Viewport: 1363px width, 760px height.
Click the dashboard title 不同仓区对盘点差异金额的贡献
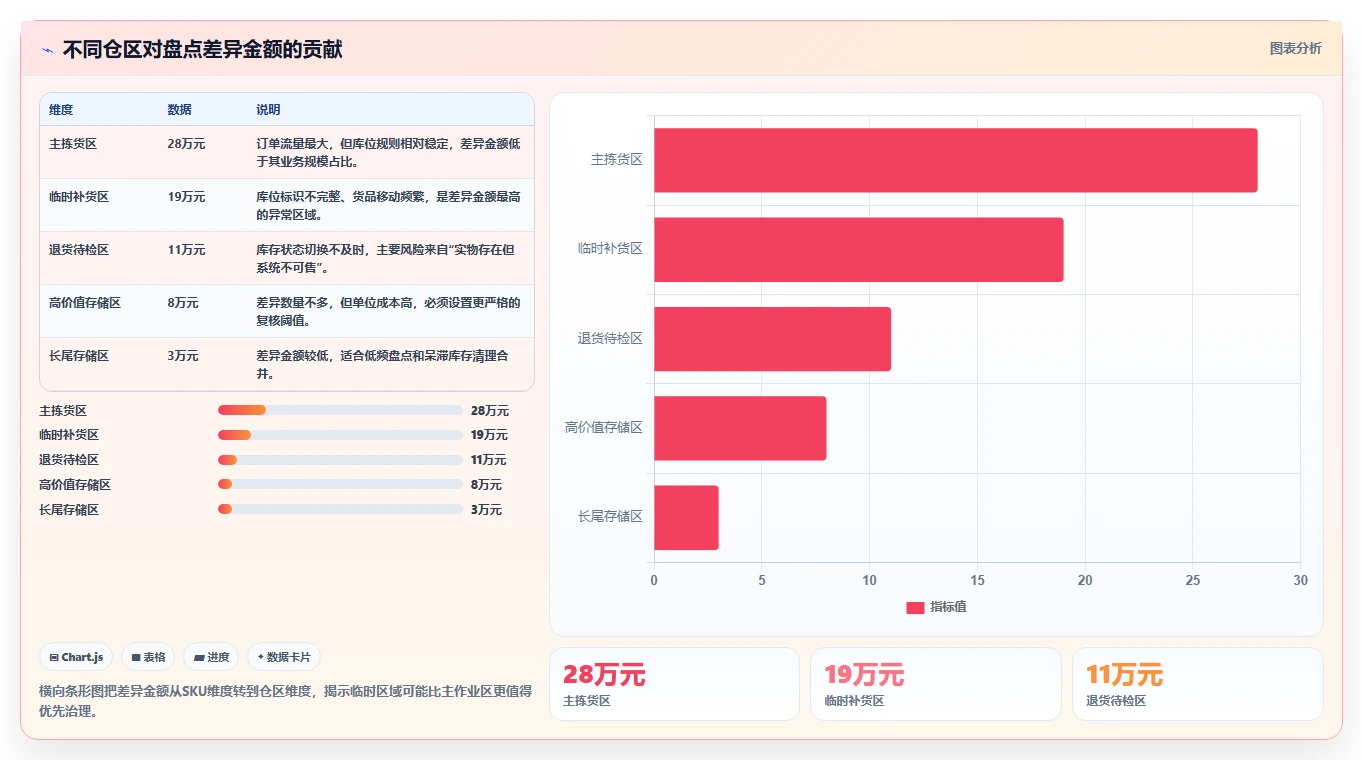203,49
